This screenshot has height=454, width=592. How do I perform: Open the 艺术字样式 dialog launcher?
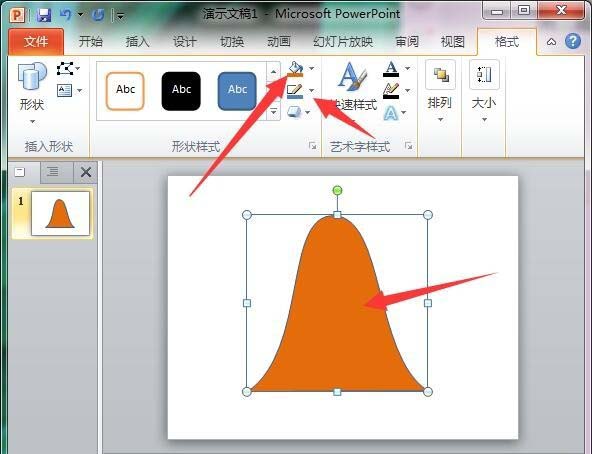point(409,146)
